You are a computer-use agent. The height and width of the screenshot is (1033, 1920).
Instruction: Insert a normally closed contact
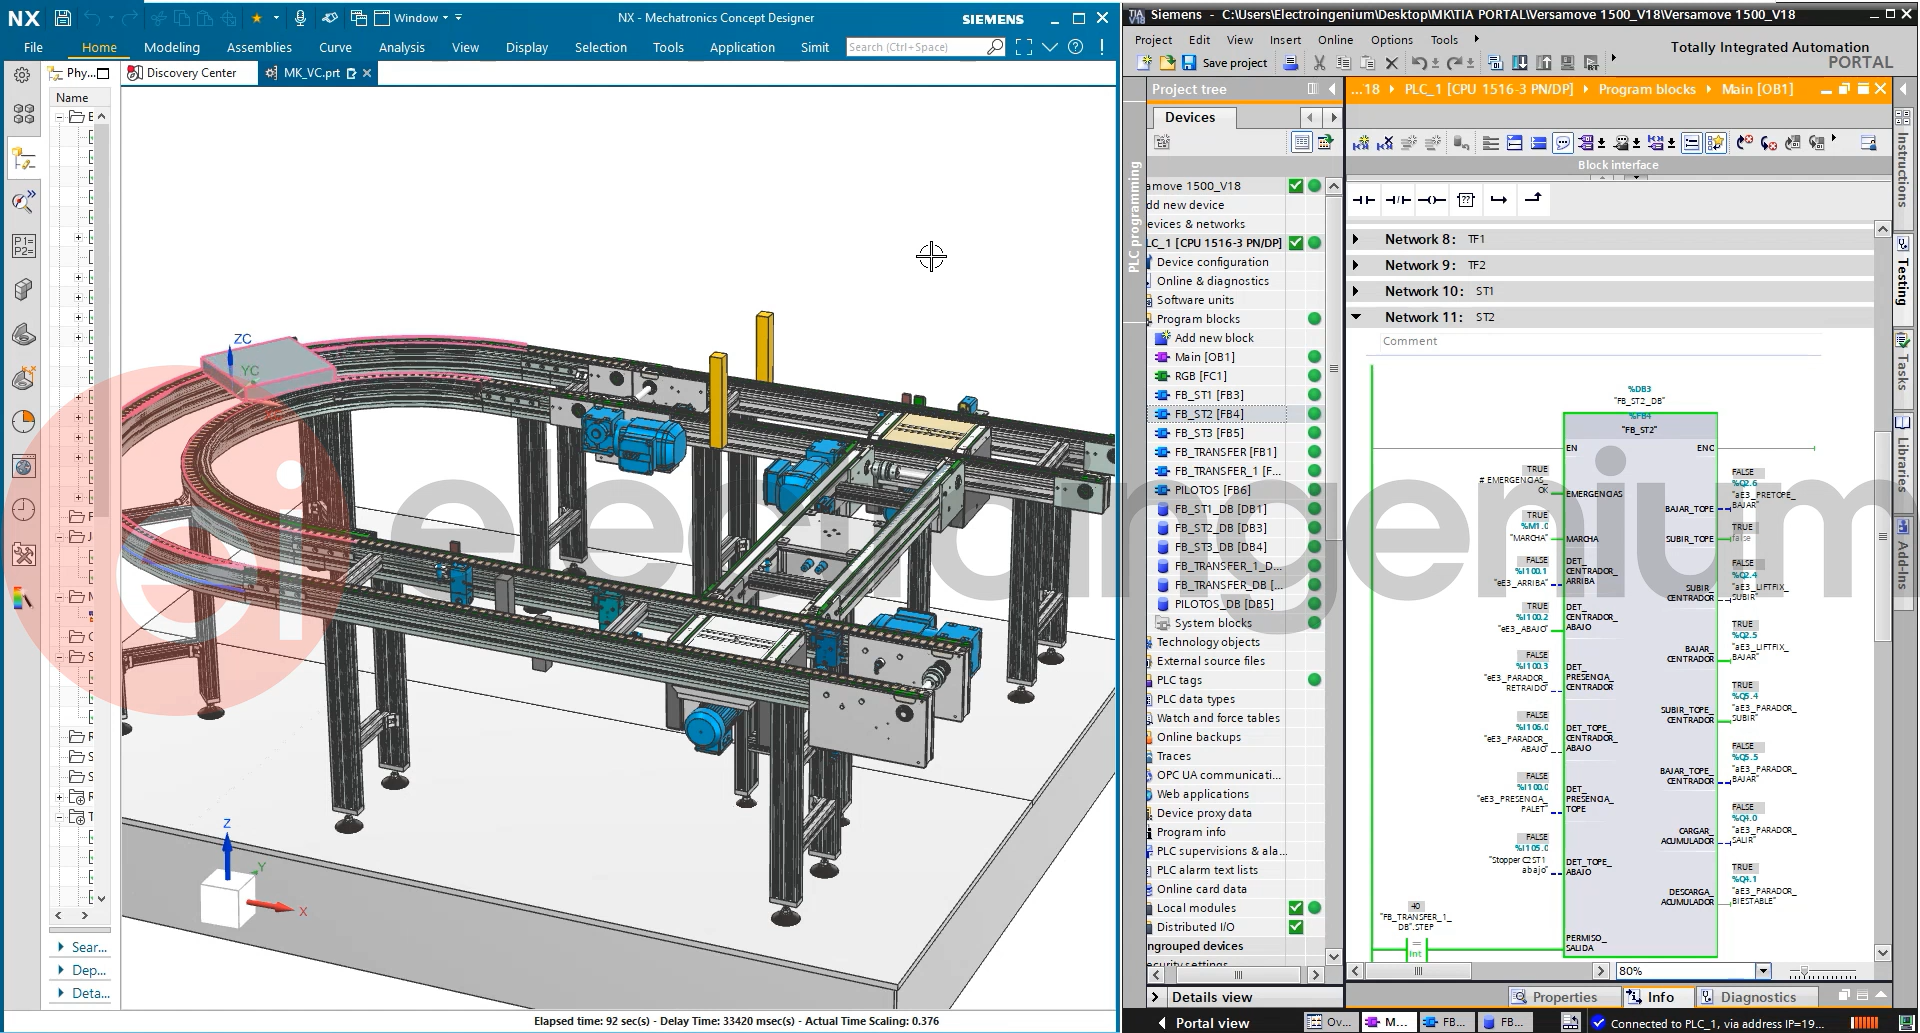pyautogui.click(x=1398, y=200)
